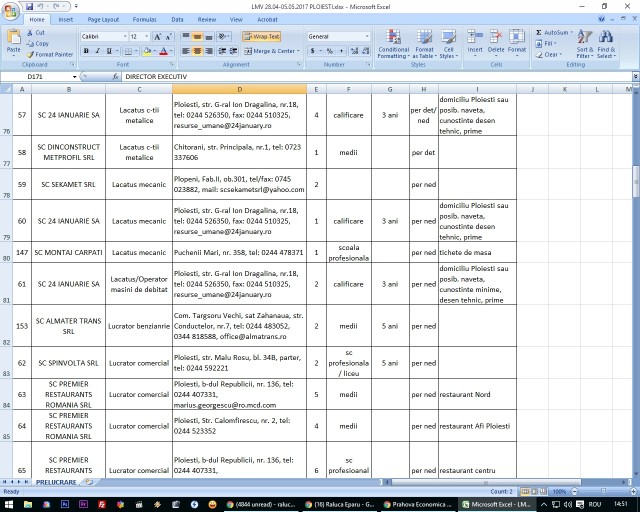
Task: Increase font size with Grow Font
Action: [x=158, y=37]
